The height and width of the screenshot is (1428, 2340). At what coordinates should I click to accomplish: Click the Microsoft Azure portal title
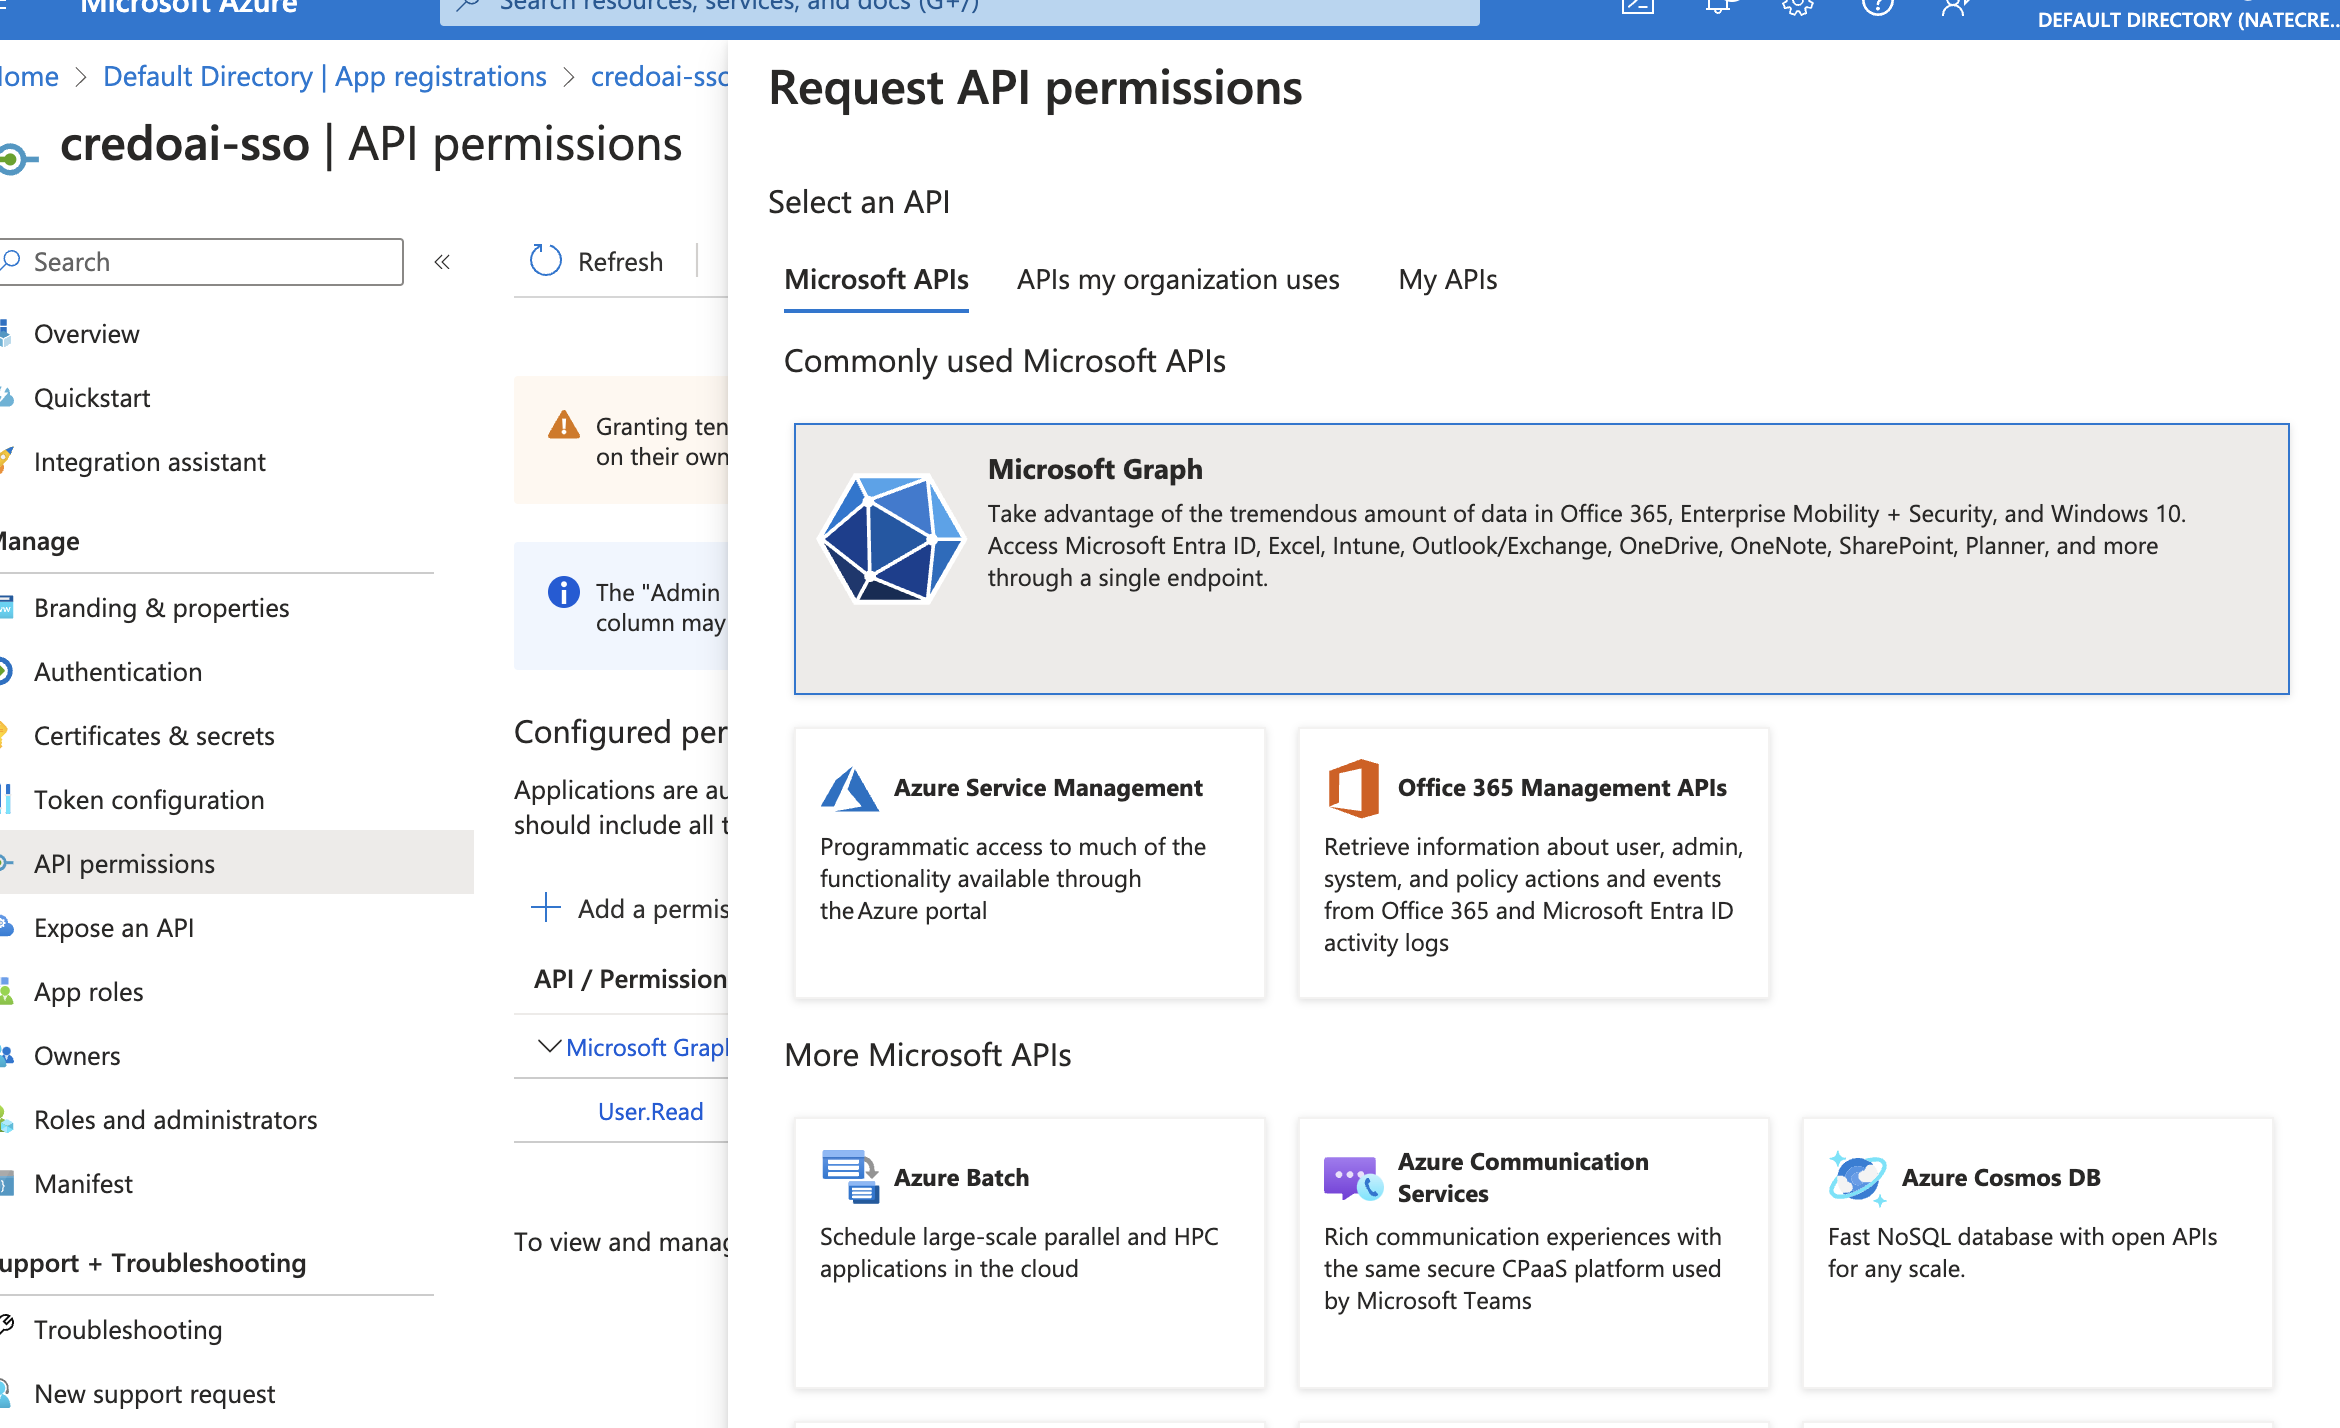tap(188, 7)
